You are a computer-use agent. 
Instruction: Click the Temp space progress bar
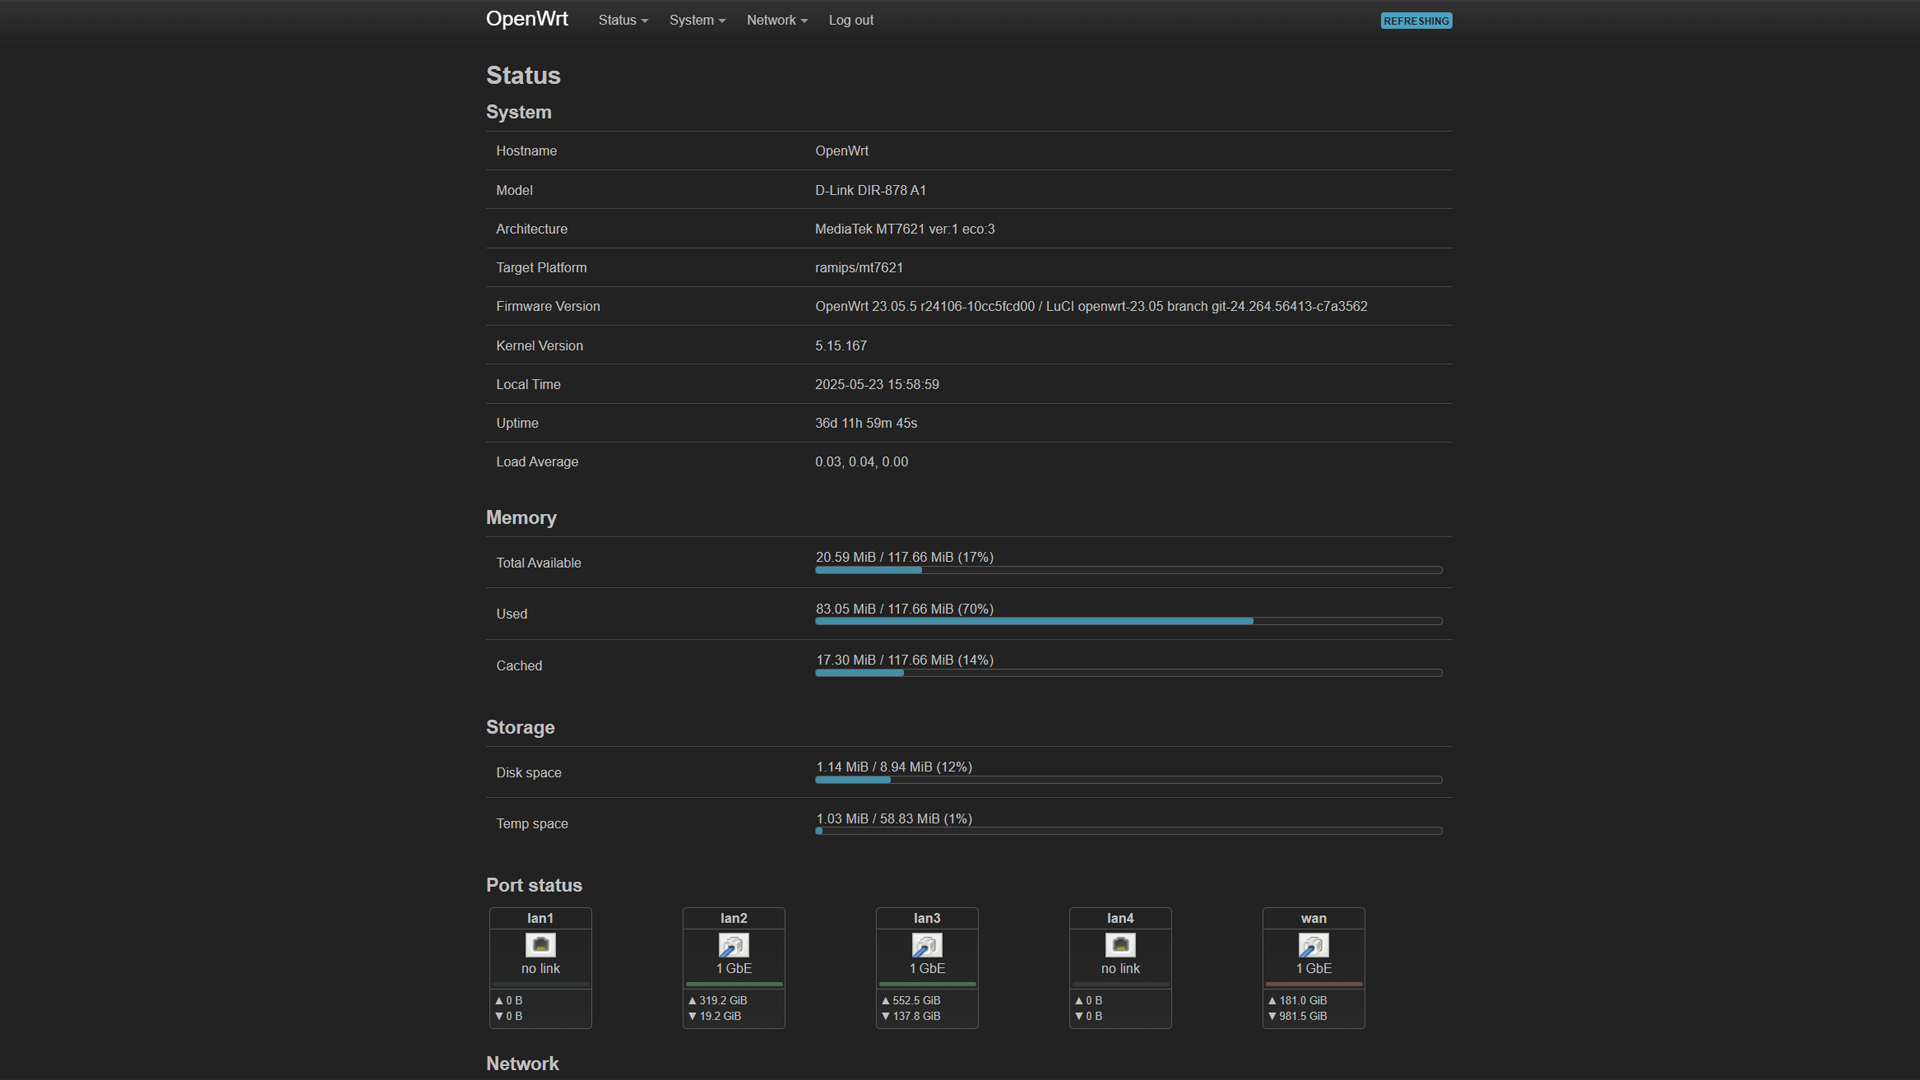[1128, 831]
